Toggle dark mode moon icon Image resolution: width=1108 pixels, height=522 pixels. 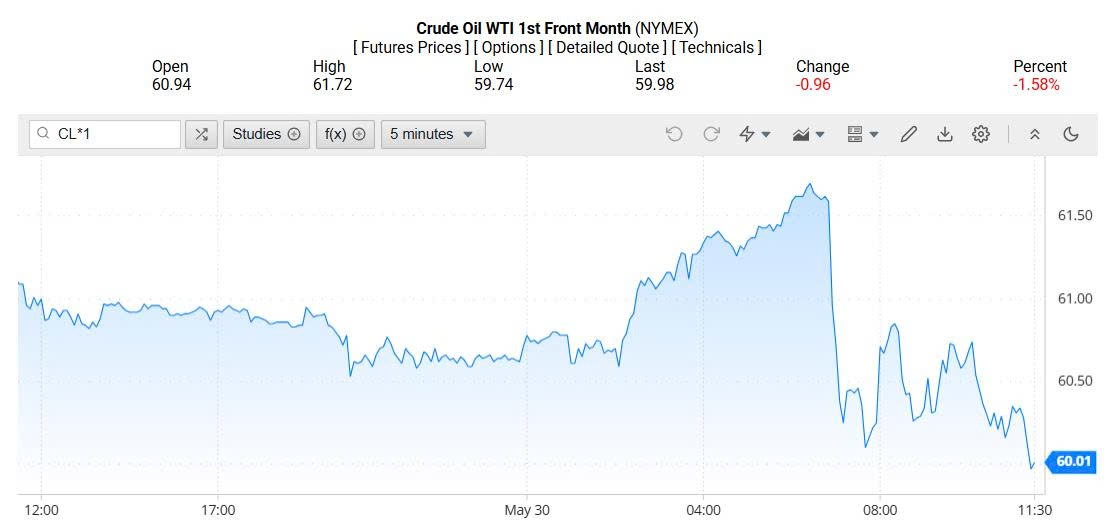click(1071, 134)
